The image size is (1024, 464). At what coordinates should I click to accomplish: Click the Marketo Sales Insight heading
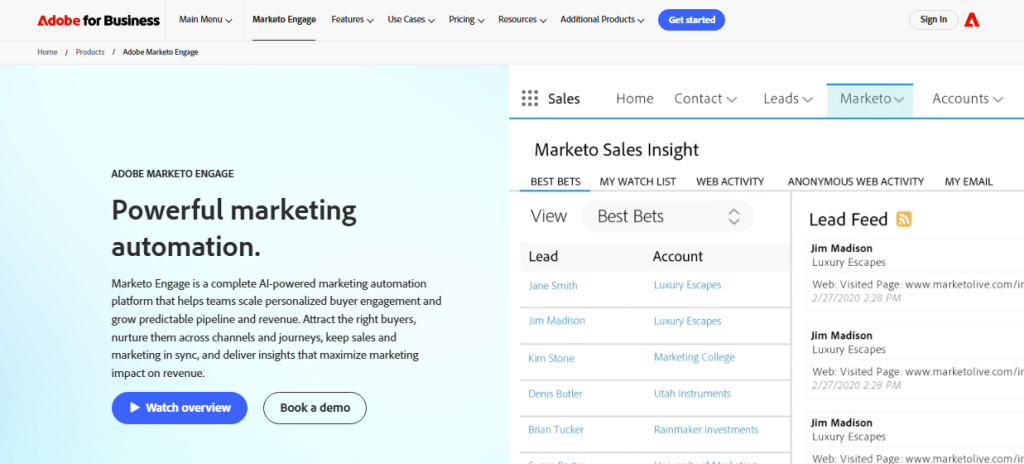pyautogui.click(x=616, y=150)
